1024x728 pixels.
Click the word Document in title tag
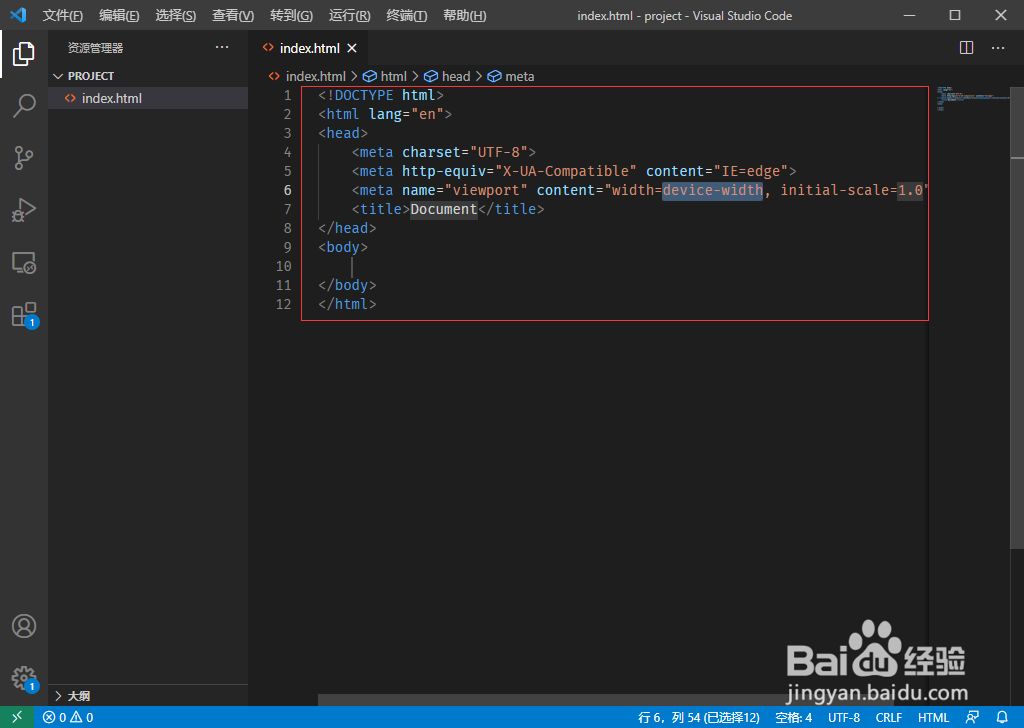coord(443,209)
